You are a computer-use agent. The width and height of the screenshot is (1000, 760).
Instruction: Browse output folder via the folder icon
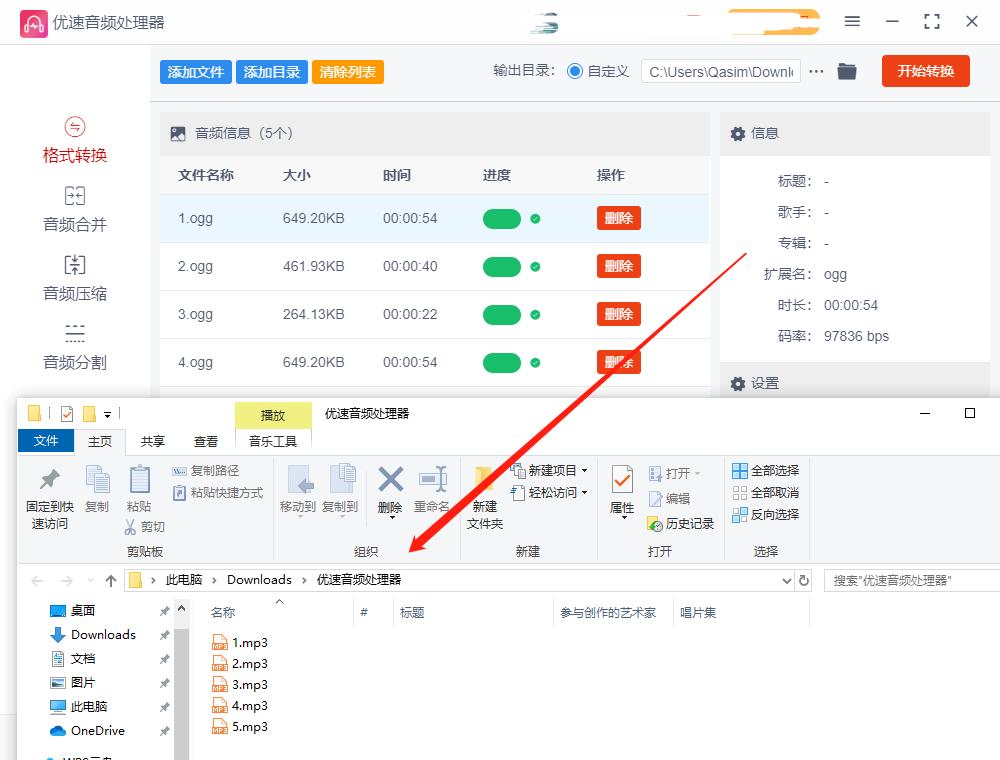coord(847,71)
